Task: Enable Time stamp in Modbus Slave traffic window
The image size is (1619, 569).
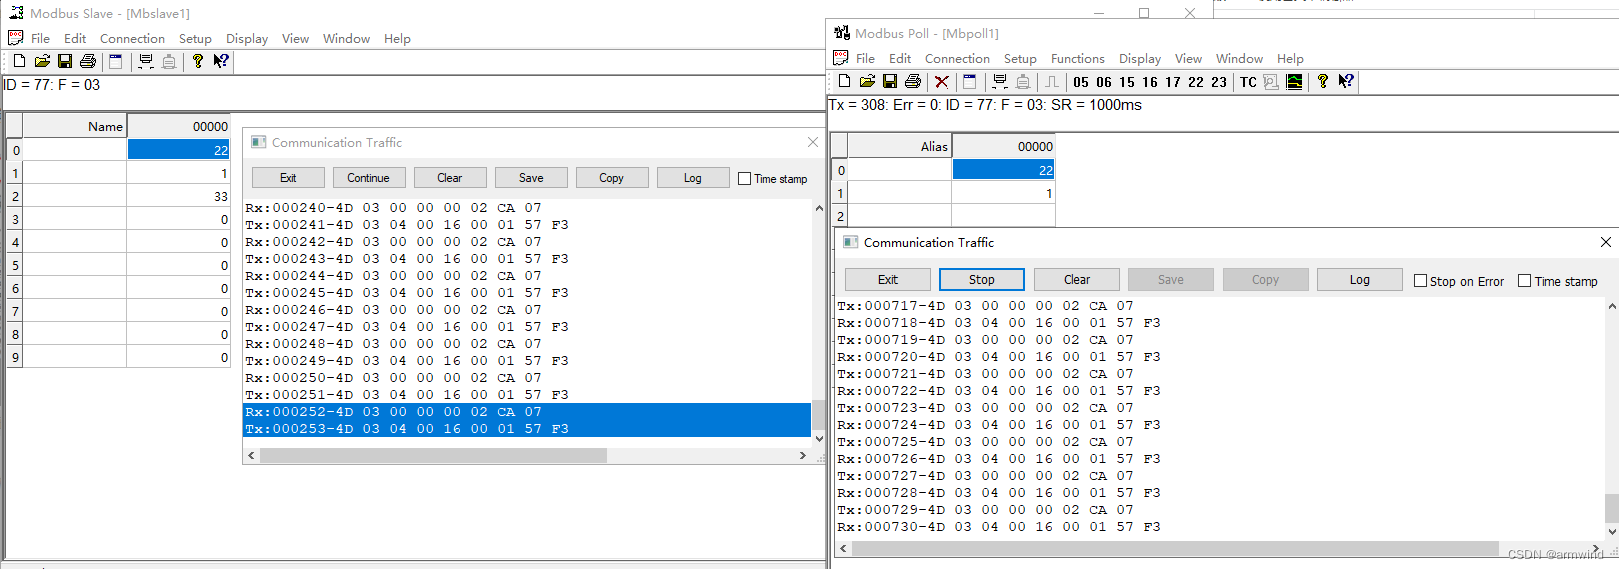Action: pyautogui.click(x=744, y=179)
